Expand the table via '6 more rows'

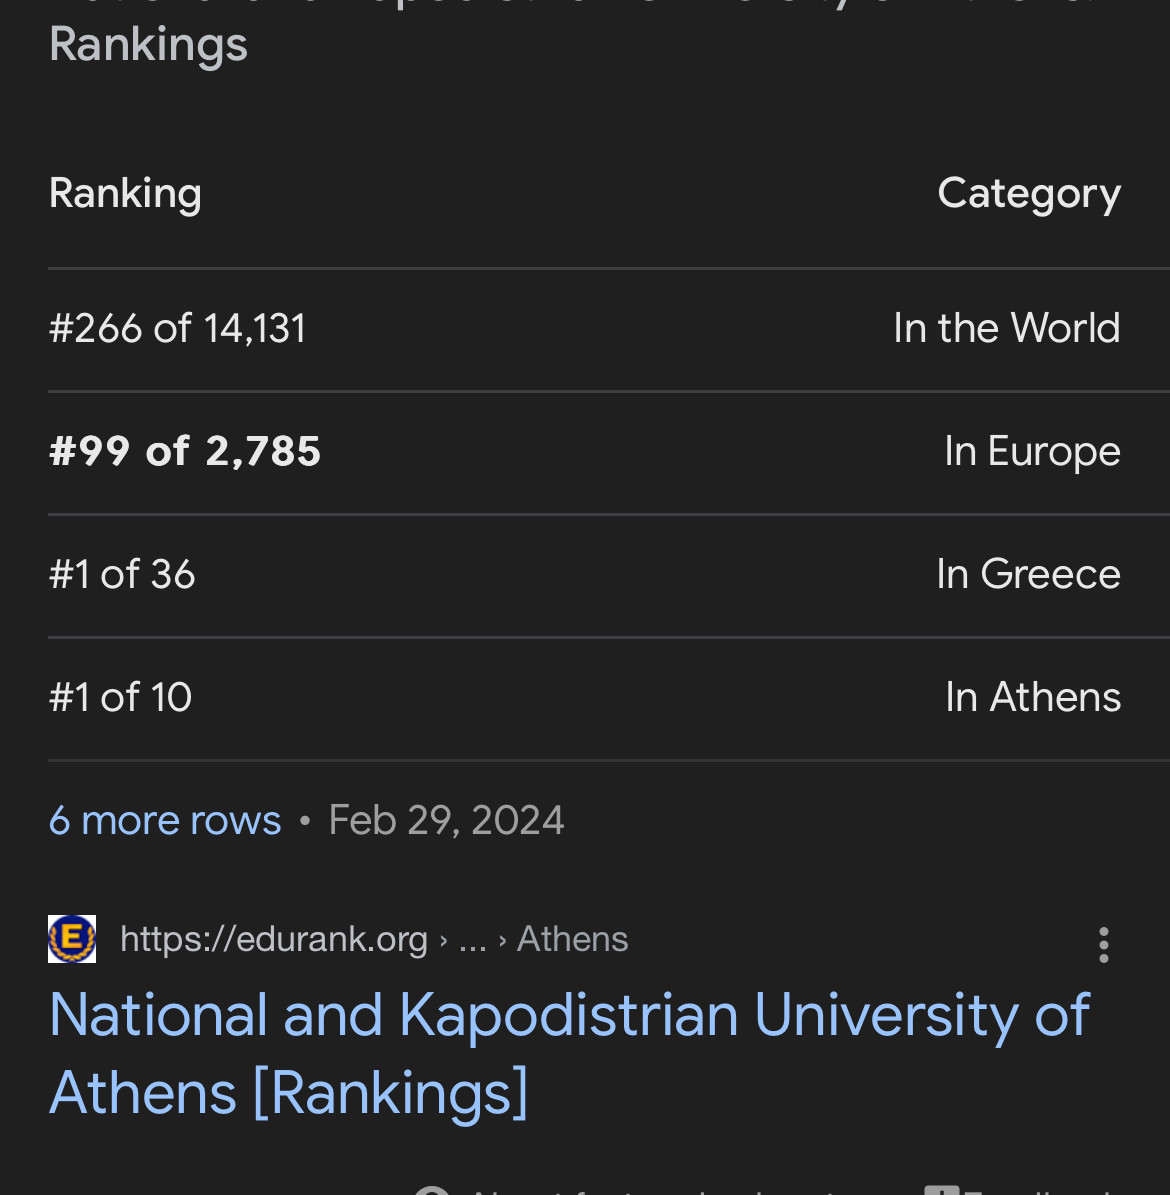[165, 820]
